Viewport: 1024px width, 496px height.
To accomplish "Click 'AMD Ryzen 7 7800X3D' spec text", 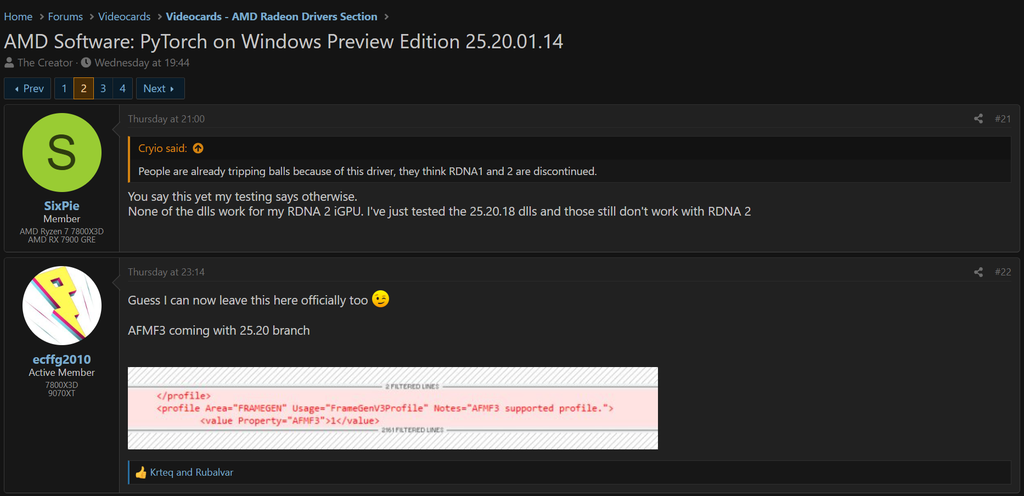I will (62, 232).
